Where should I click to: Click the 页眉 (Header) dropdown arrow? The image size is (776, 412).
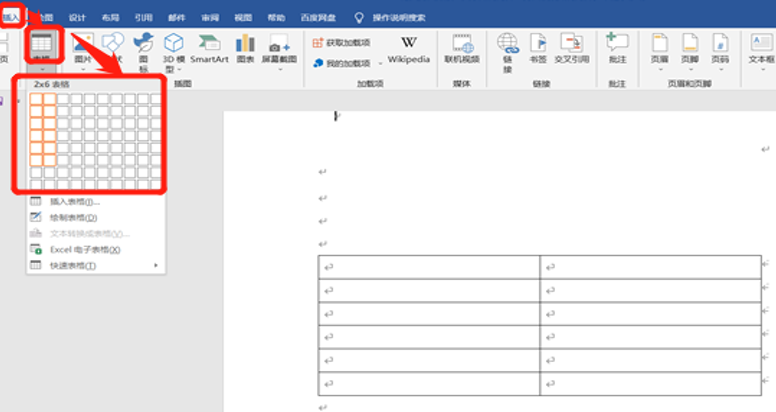click(660, 69)
